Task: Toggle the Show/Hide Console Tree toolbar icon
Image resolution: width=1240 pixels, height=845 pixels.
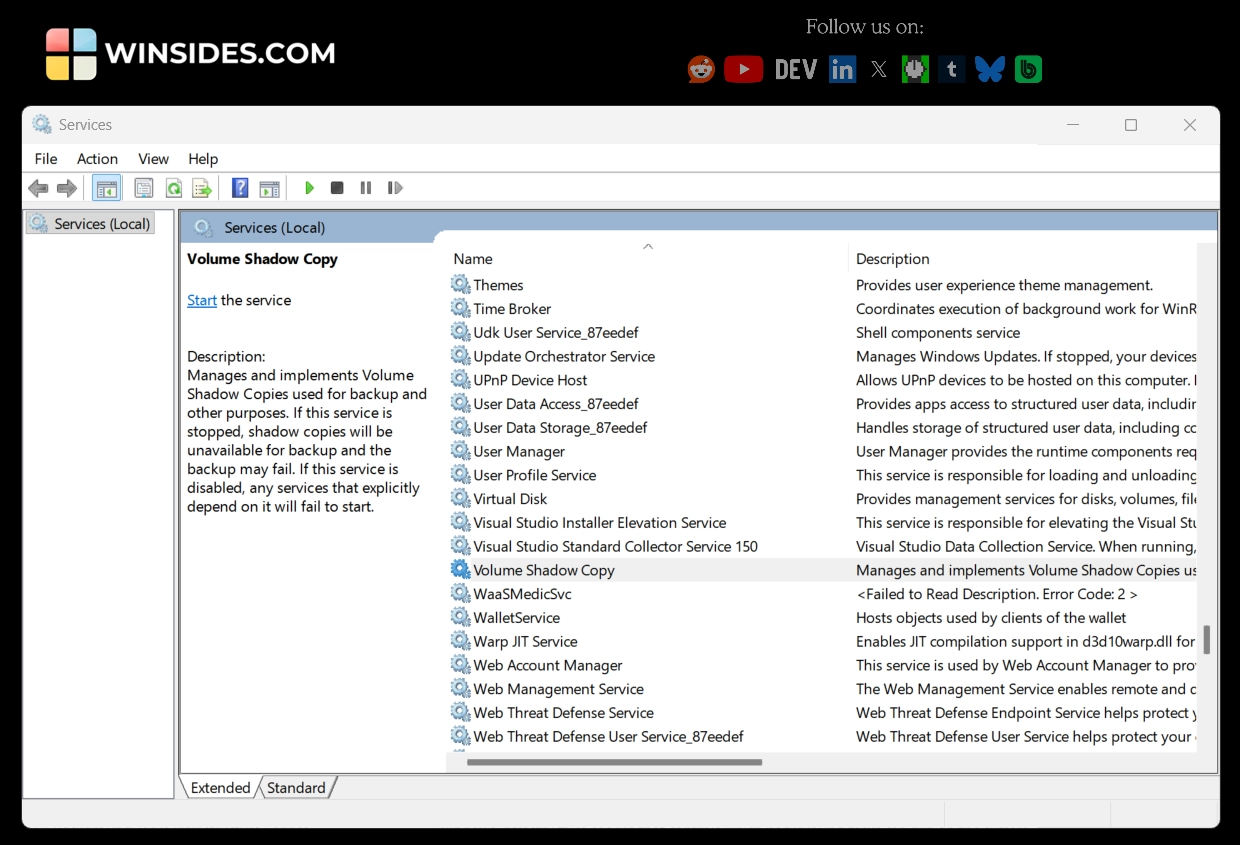Action: coord(106,187)
